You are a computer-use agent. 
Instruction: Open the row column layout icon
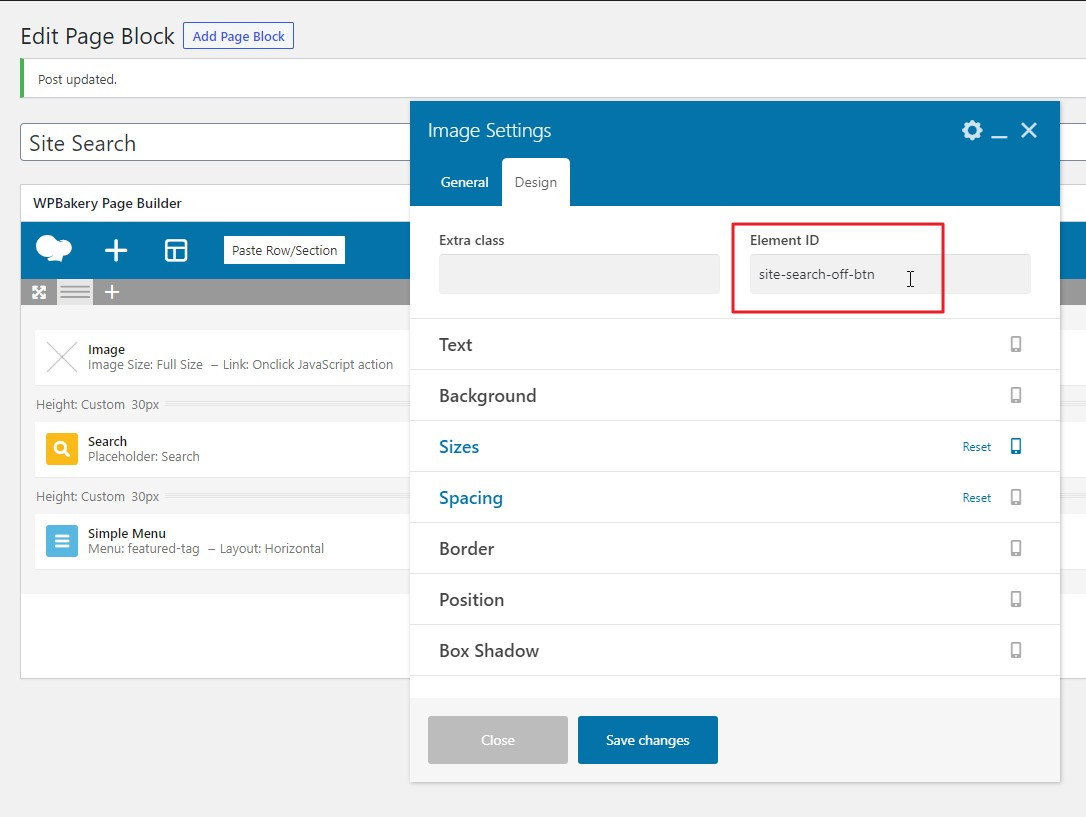tap(75, 292)
